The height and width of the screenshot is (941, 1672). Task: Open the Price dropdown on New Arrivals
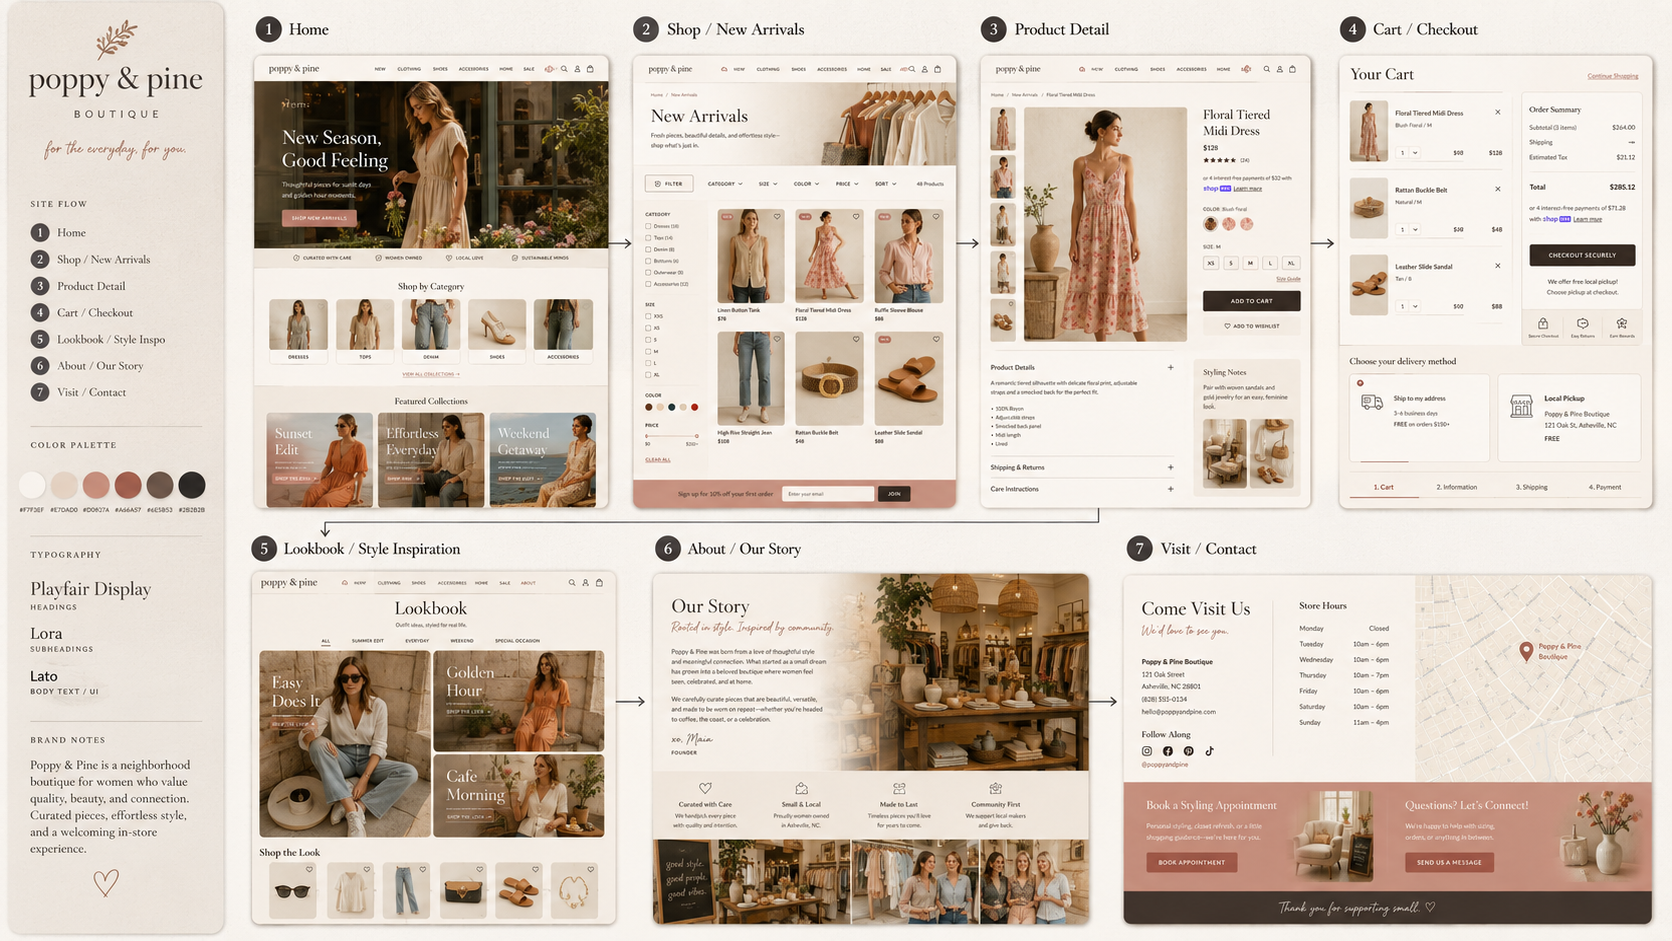[847, 184]
